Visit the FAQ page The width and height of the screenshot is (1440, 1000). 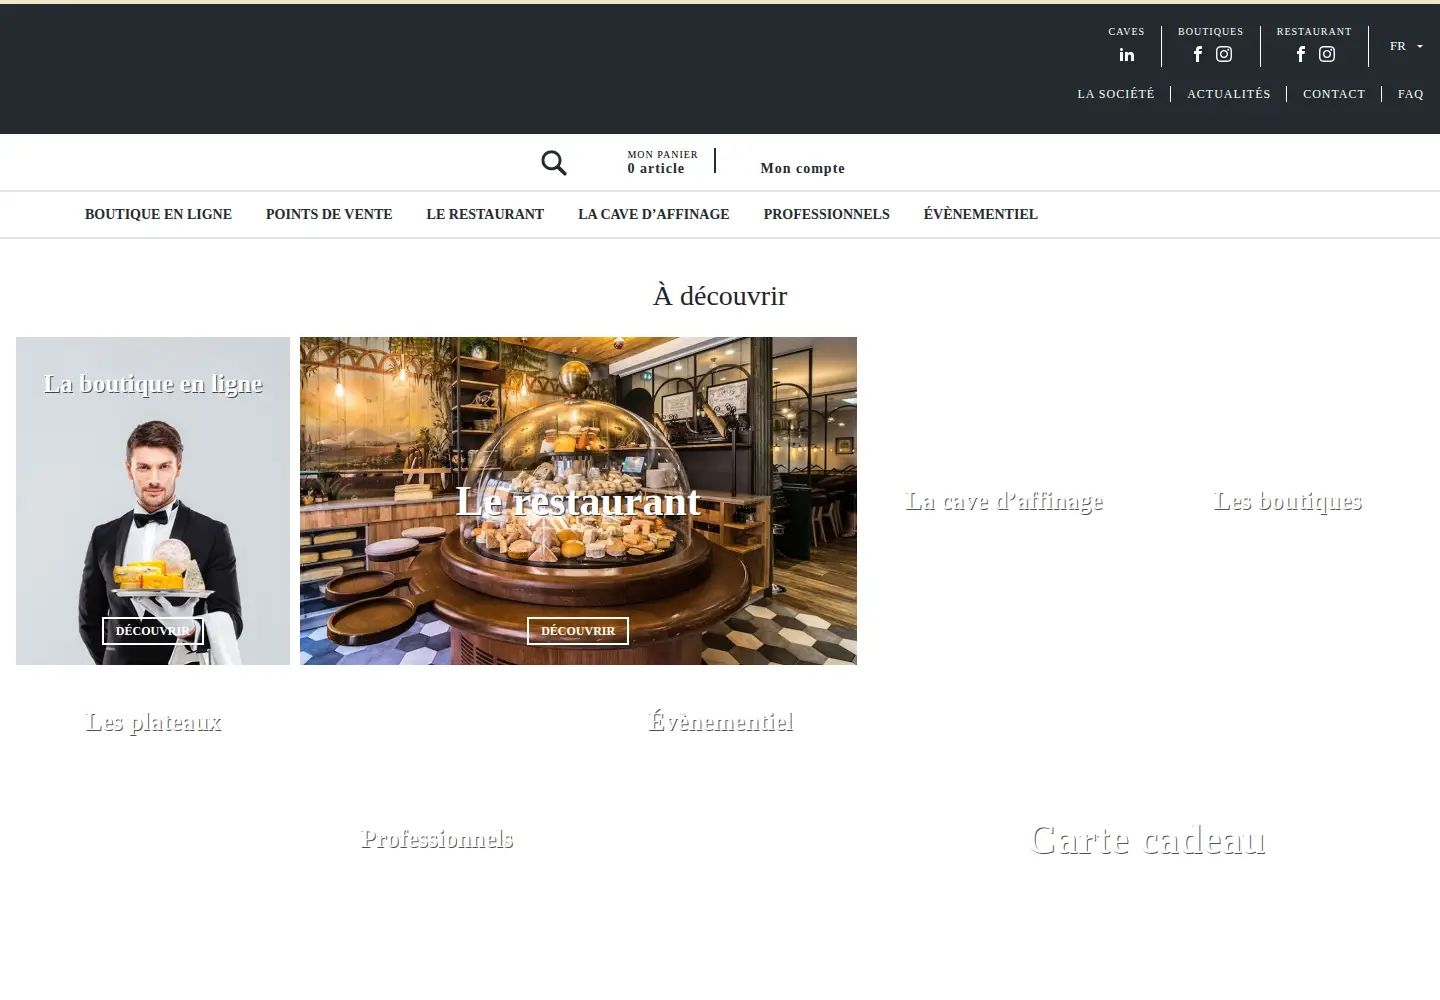[1411, 94]
